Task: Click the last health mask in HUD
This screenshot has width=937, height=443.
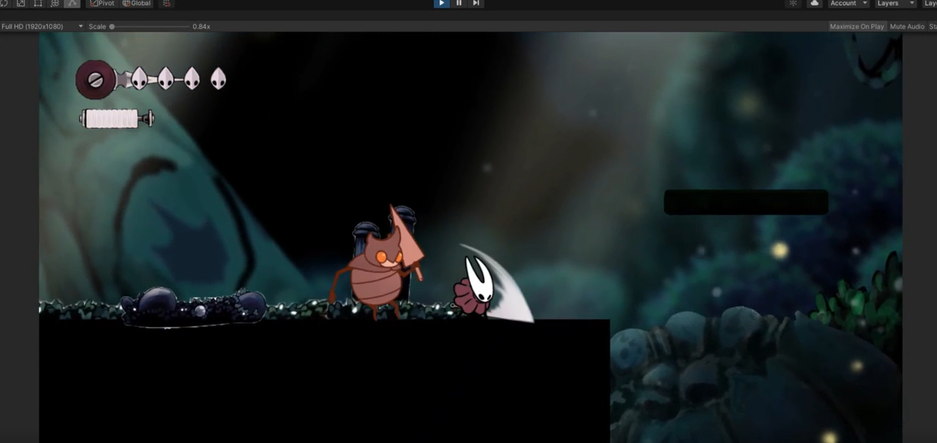Action: pos(218,78)
